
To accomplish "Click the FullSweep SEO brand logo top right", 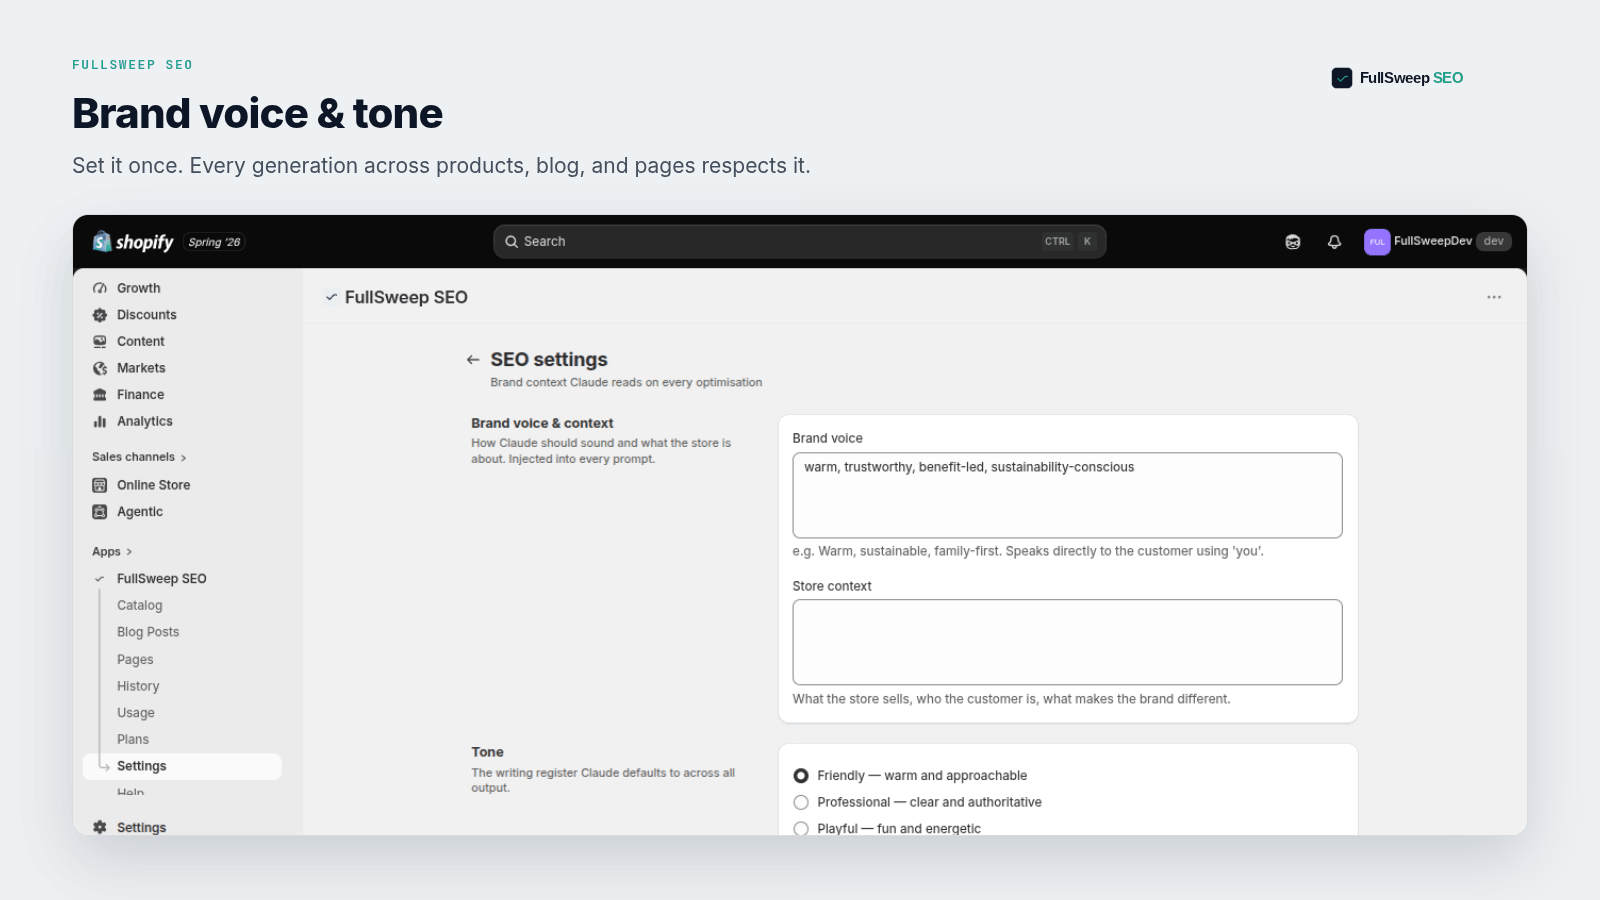I will click(x=1397, y=78).
